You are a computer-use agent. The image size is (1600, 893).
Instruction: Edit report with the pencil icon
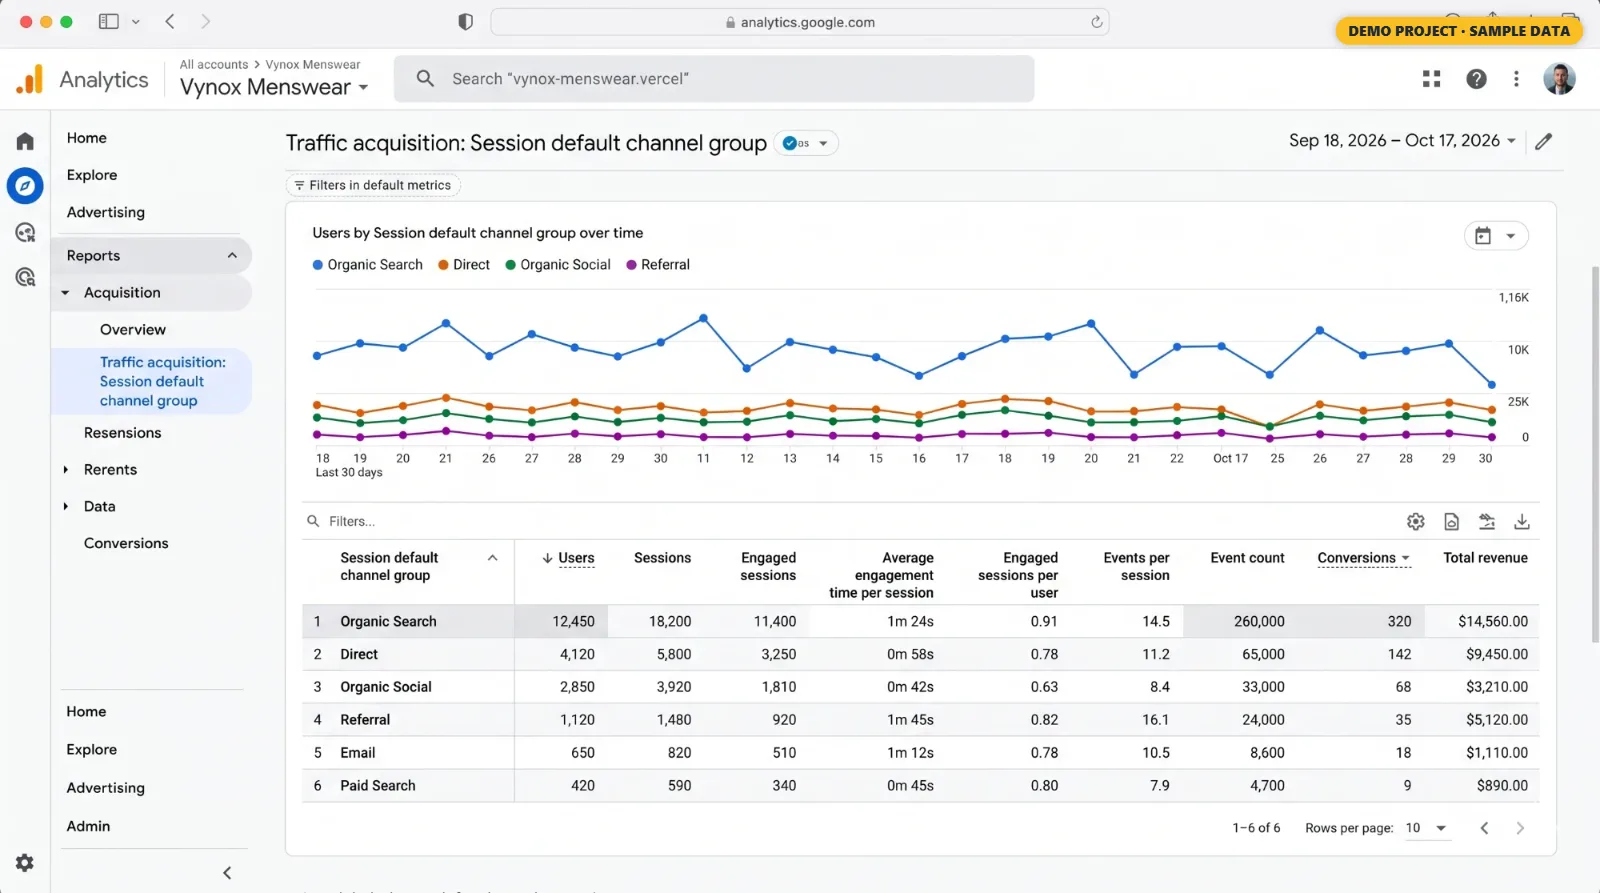(x=1544, y=141)
